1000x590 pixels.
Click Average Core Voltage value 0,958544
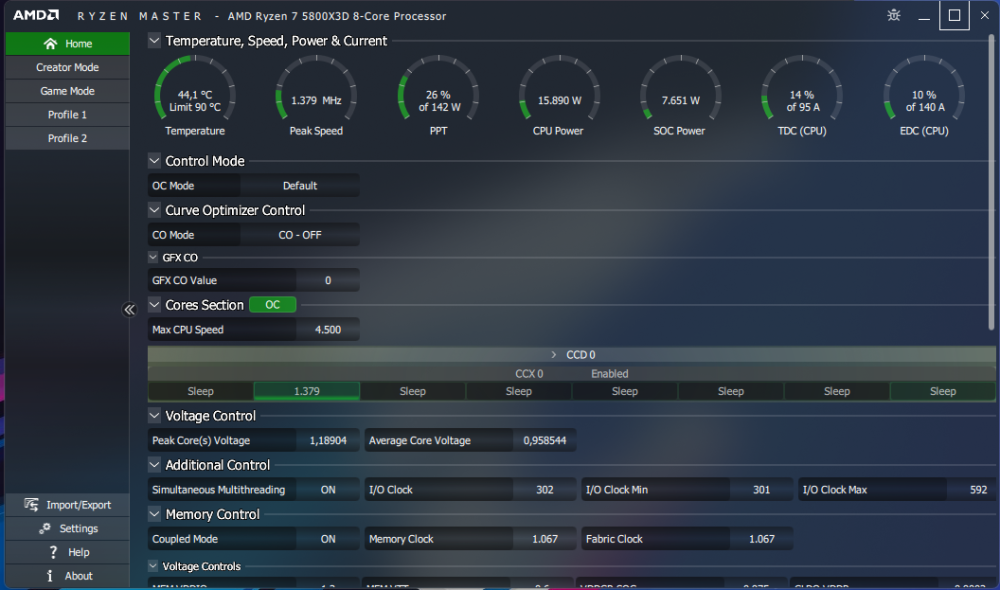coord(545,440)
